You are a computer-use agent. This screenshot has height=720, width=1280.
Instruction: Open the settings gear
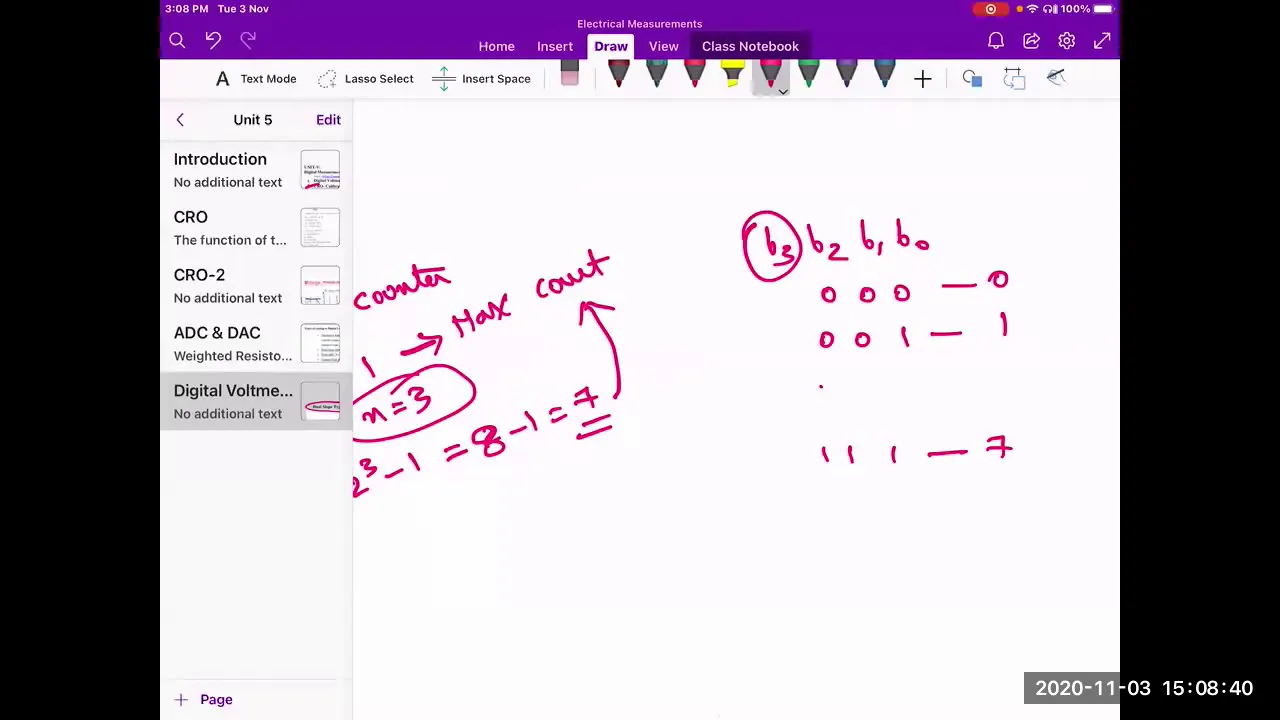click(1067, 41)
